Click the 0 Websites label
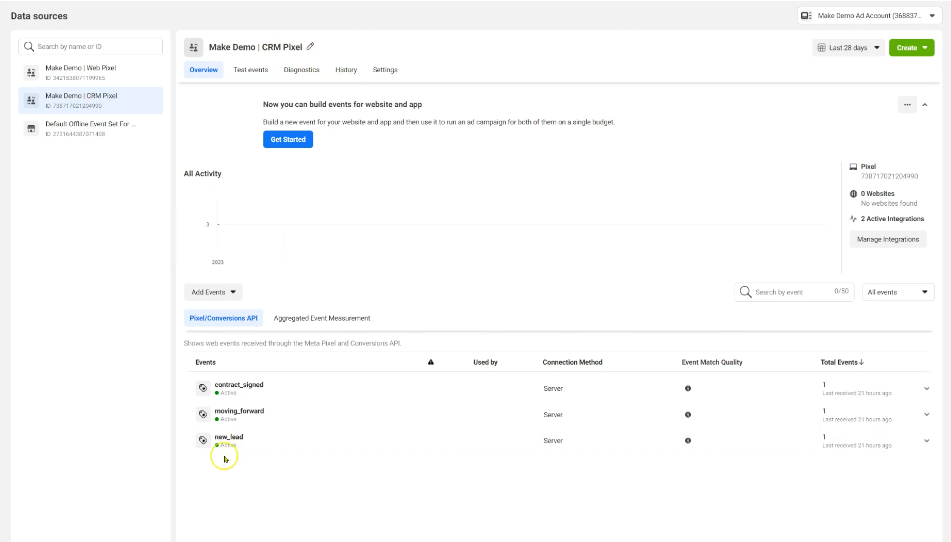 pyautogui.click(x=878, y=194)
